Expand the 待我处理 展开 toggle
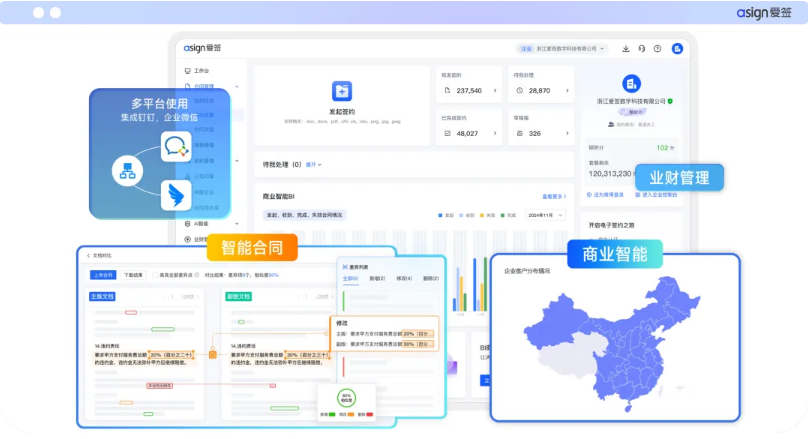This screenshot has height=439, width=808. click(x=313, y=164)
